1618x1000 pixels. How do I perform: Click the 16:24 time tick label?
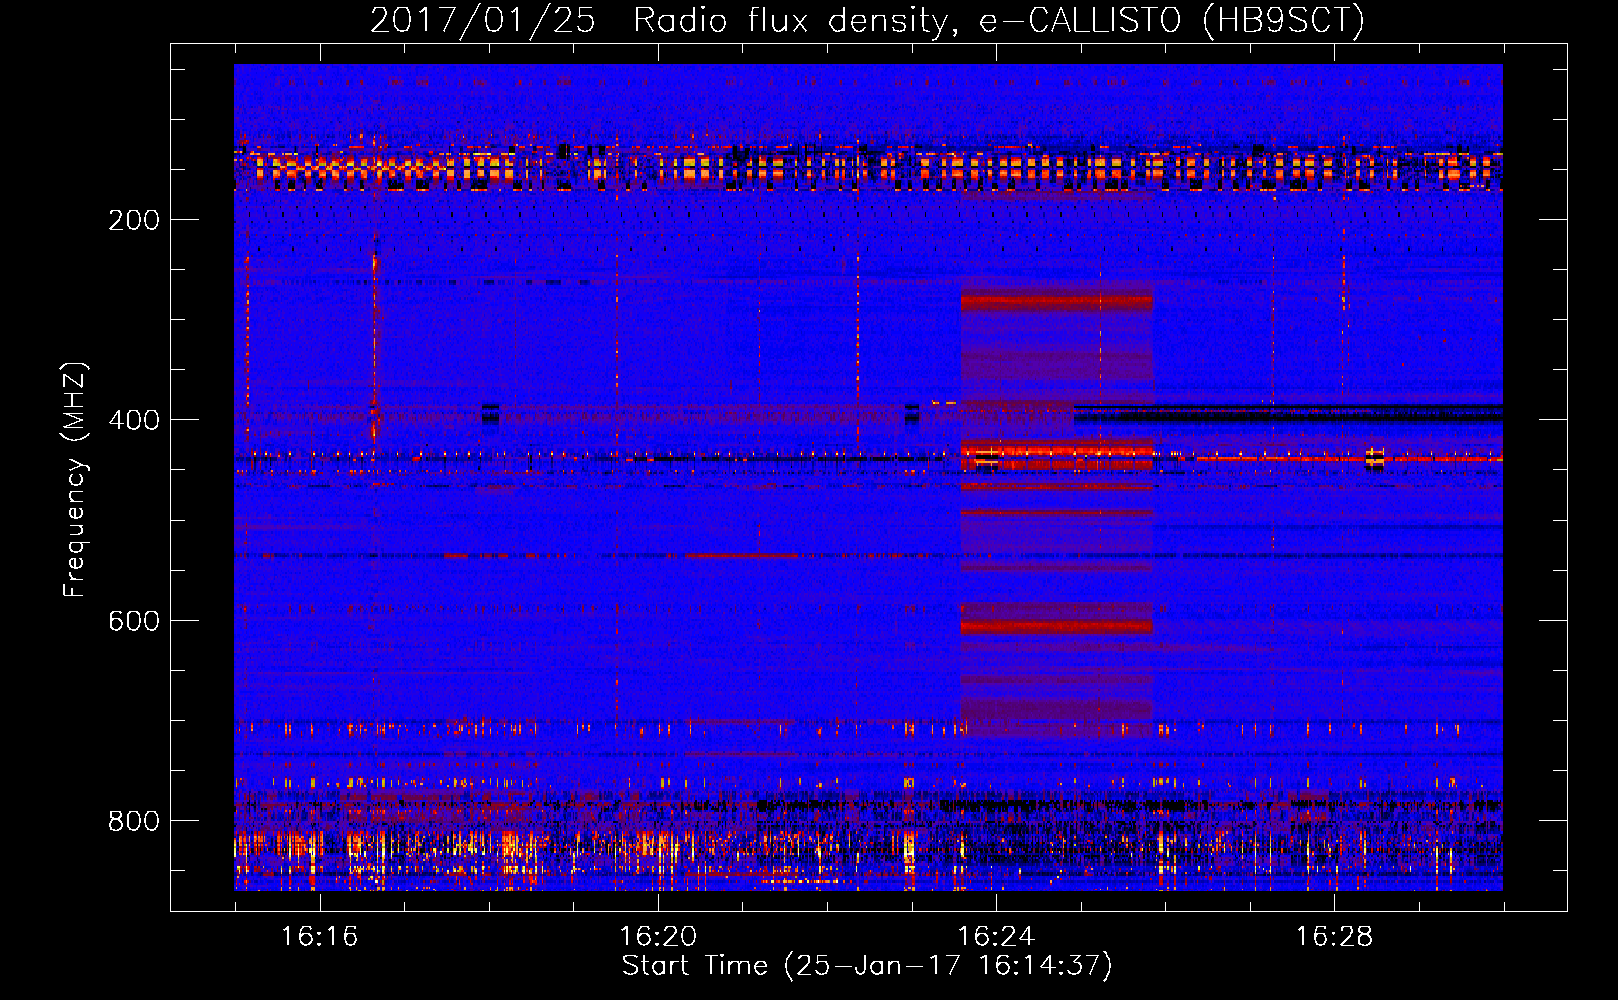pyautogui.click(x=996, y=936)
